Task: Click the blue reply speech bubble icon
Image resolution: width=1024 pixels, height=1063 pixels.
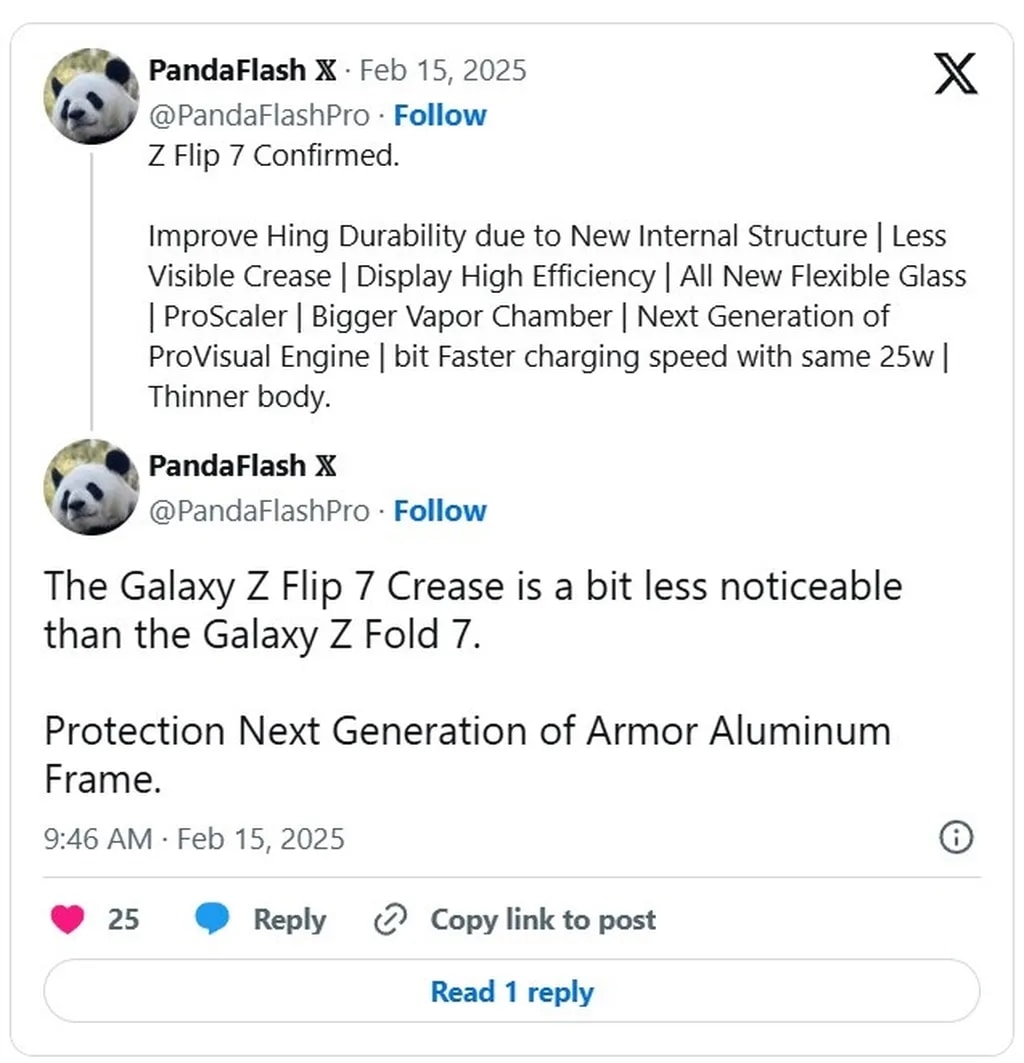Action: pyautogui.click(x=212, y=919)
